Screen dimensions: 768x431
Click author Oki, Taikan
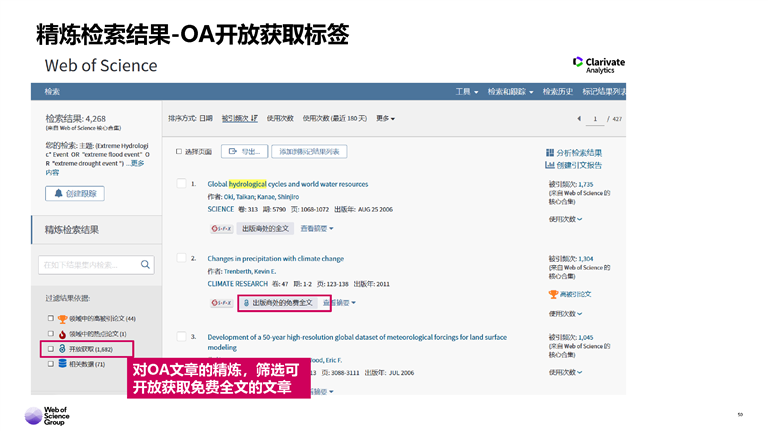click(x=239, y=197)
